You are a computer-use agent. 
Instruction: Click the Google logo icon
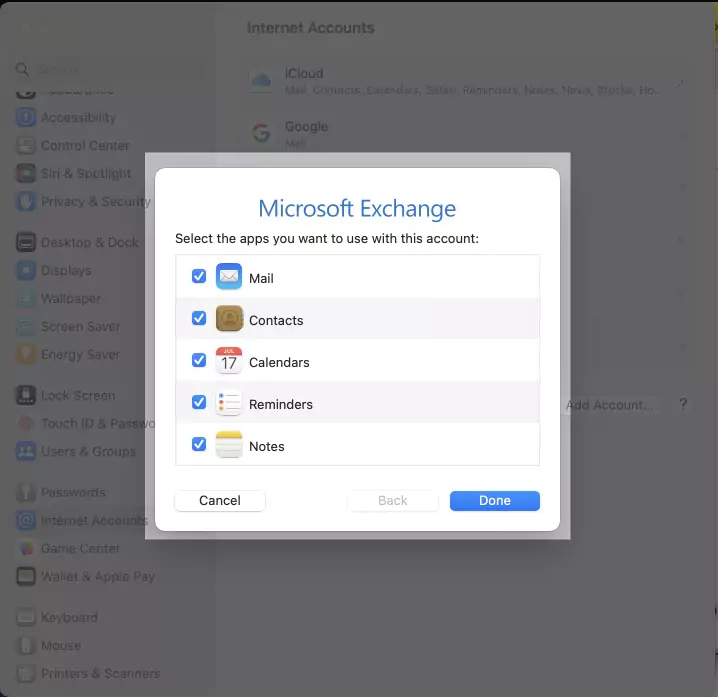(x=261, y=133)
